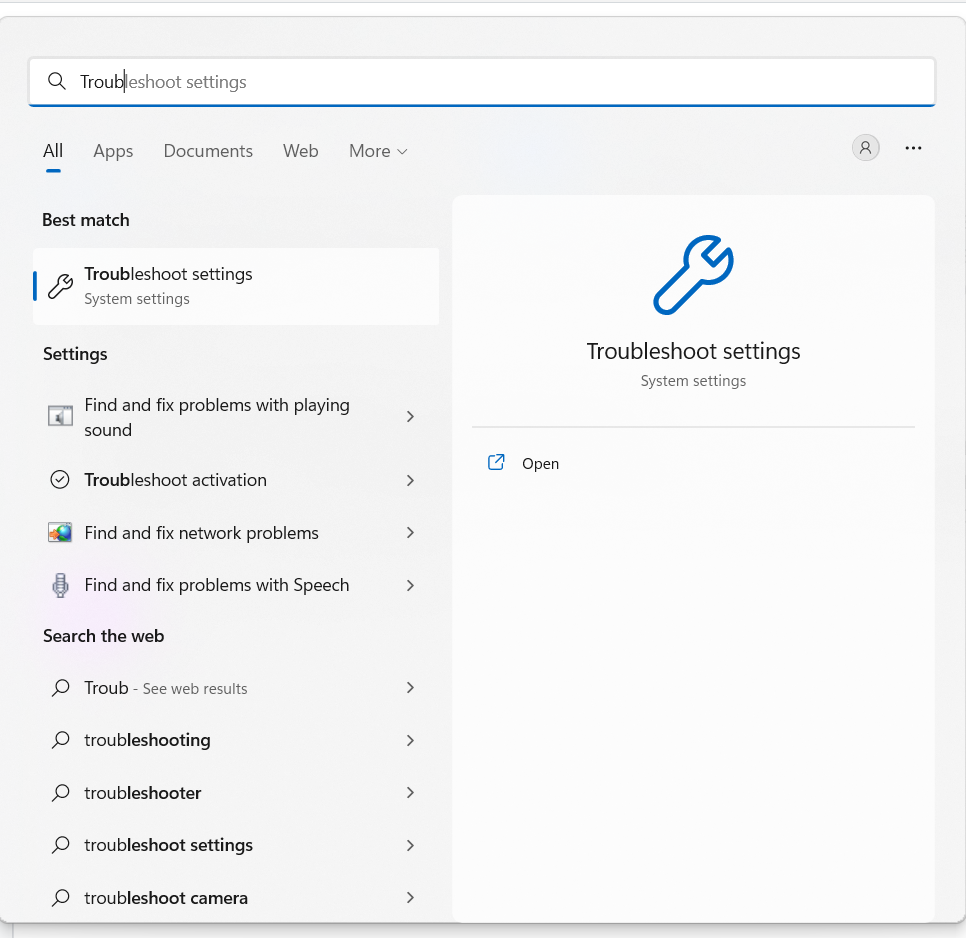Expand chevron next to troubleshooter web result
Viewport: 966px width, 938px height.
point(410,792)
